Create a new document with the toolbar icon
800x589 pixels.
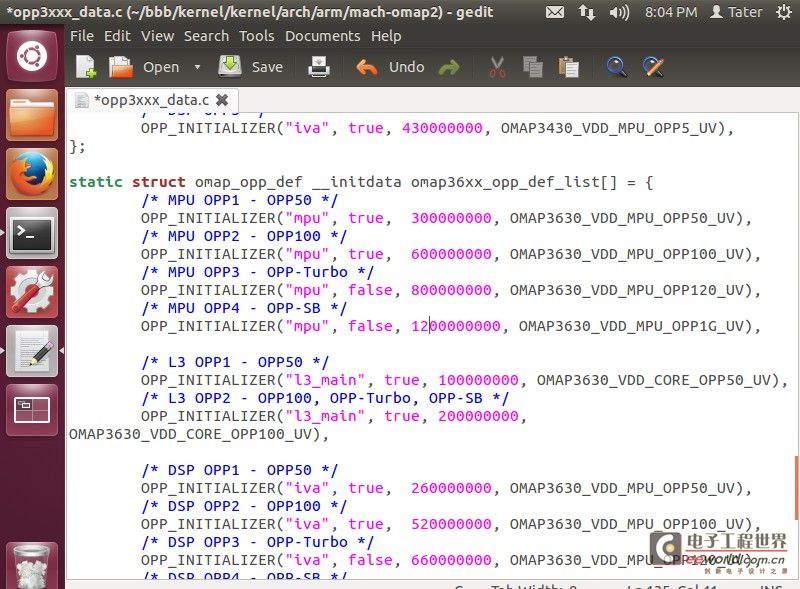pos(86,67)
